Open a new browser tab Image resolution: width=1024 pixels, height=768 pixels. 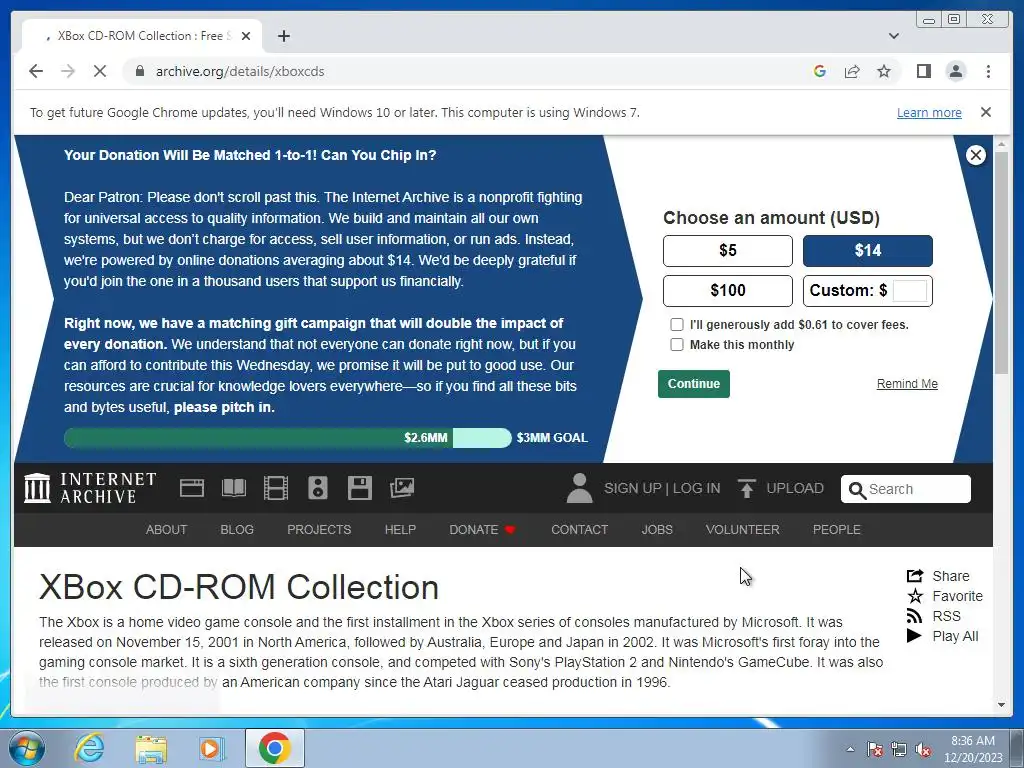point(283,36)
